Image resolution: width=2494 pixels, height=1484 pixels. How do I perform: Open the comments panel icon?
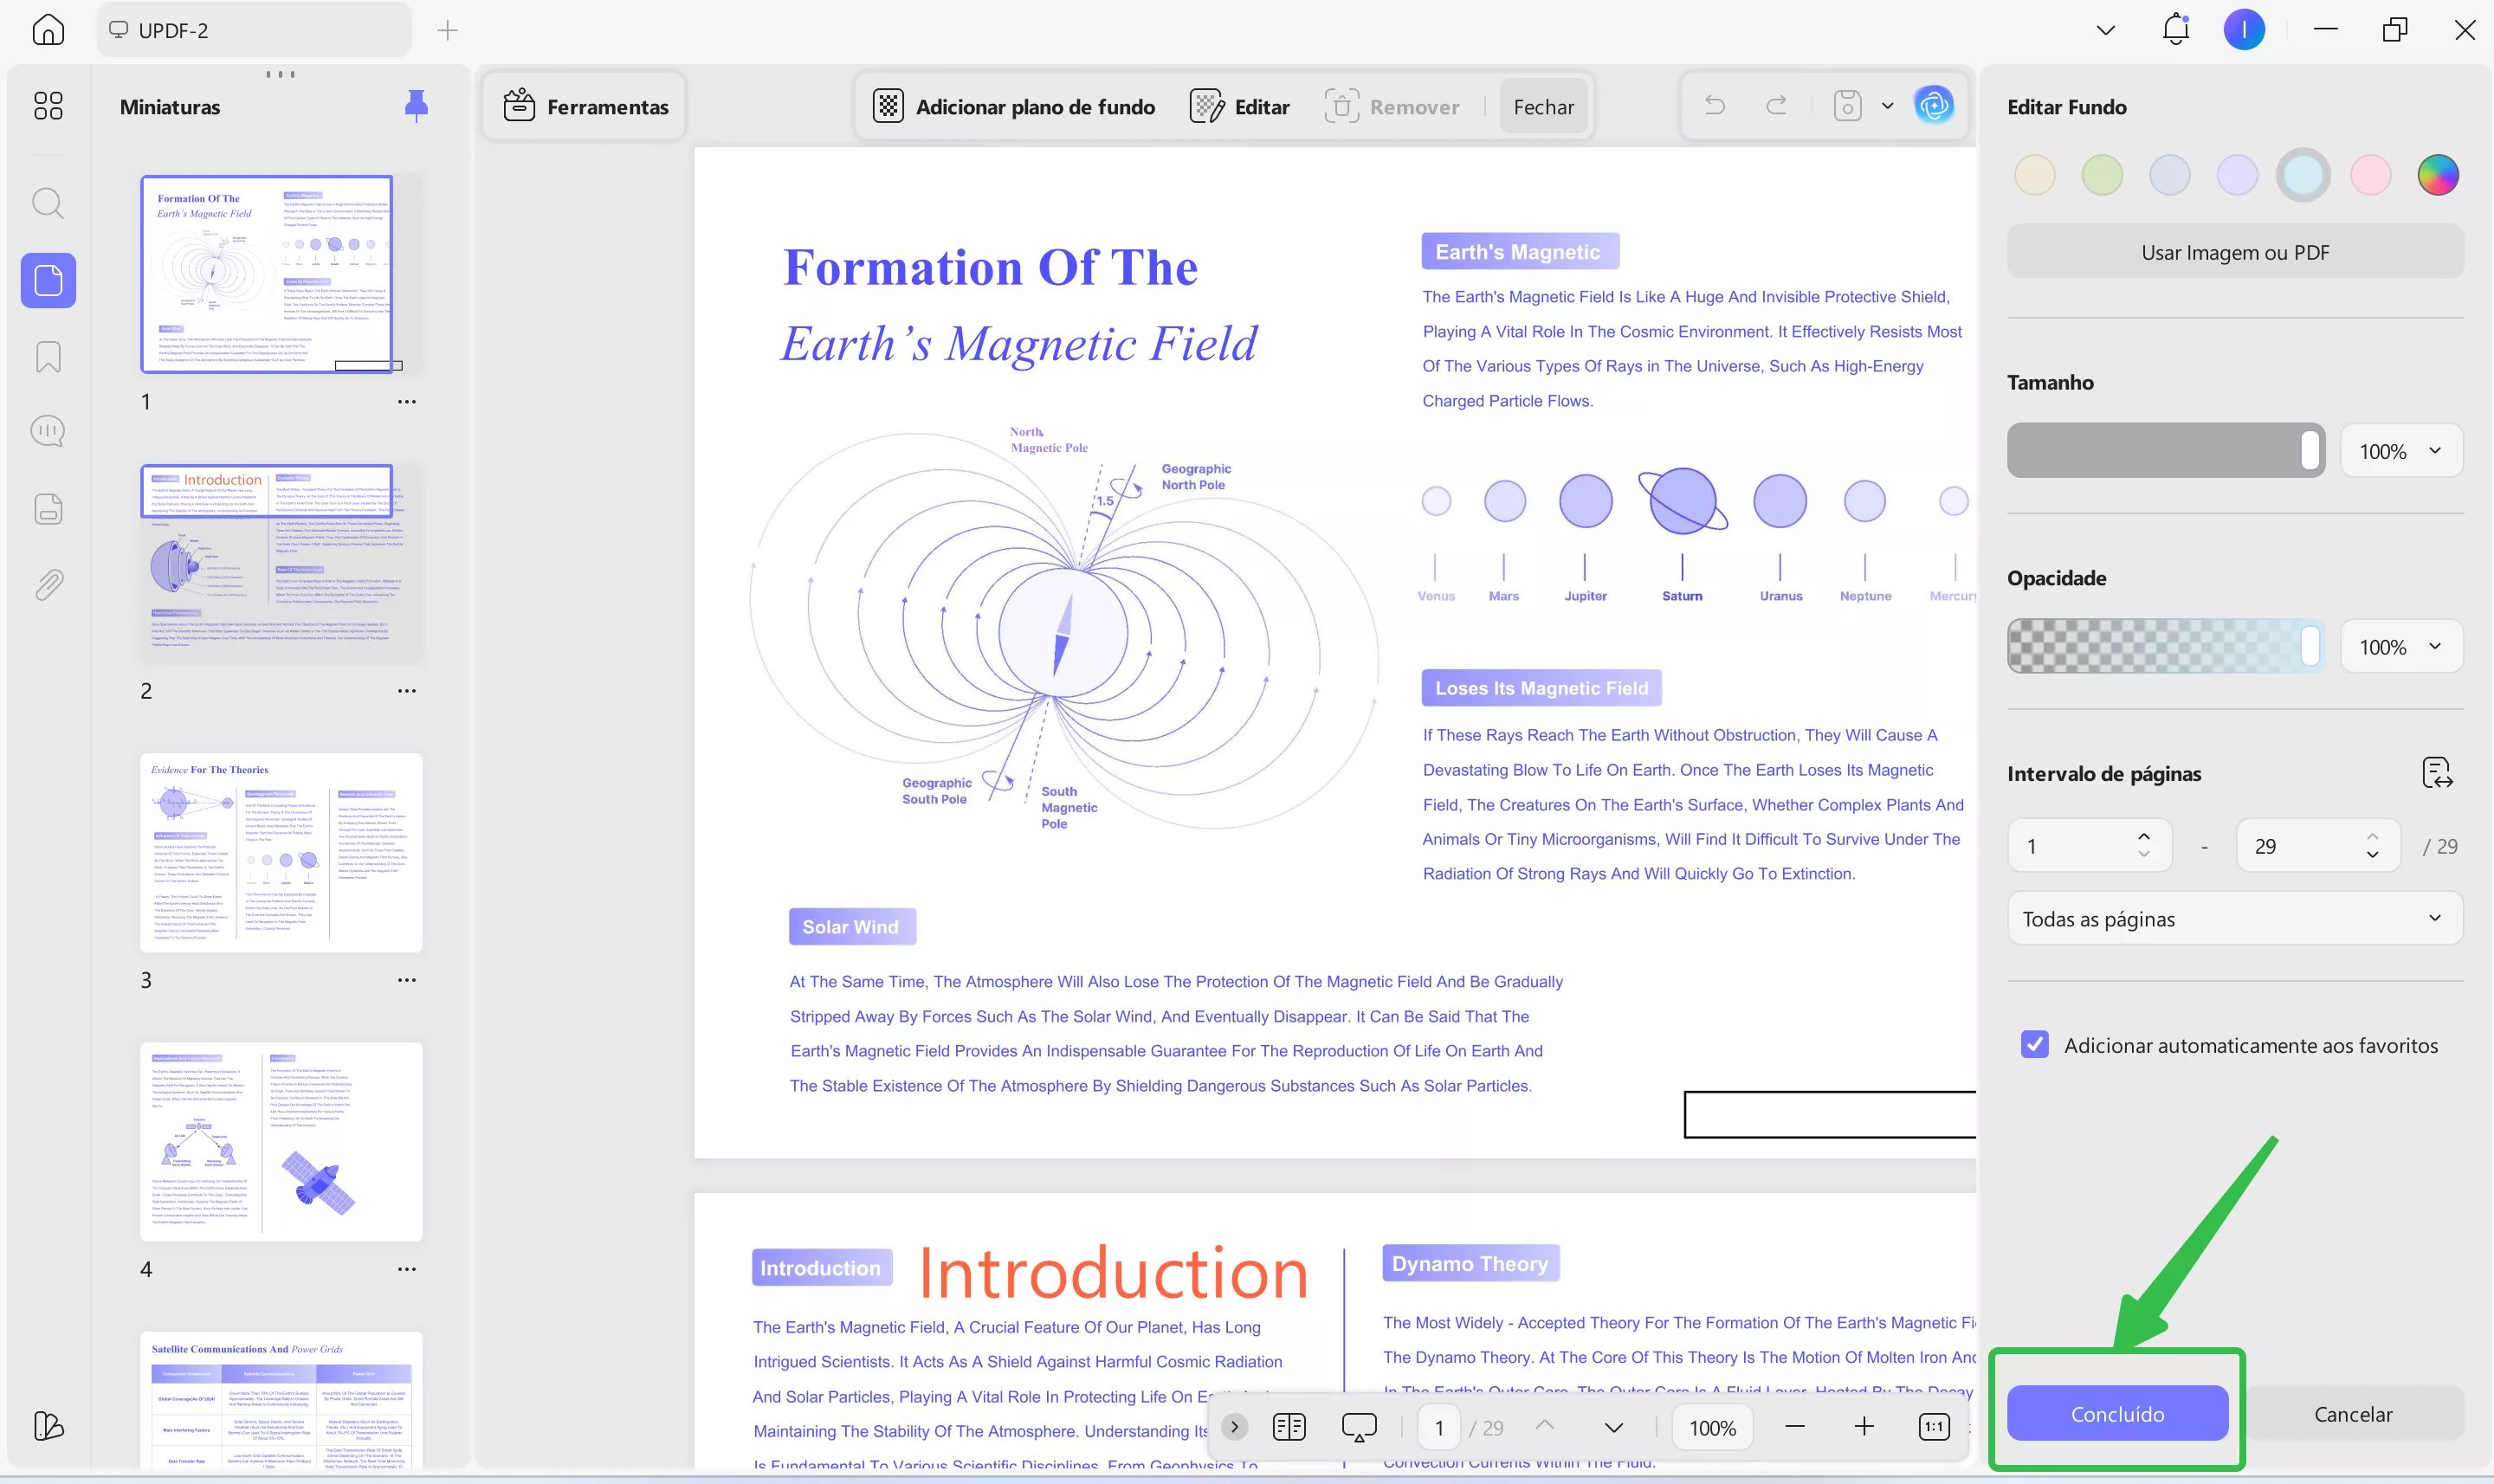[x=48, y=431]
